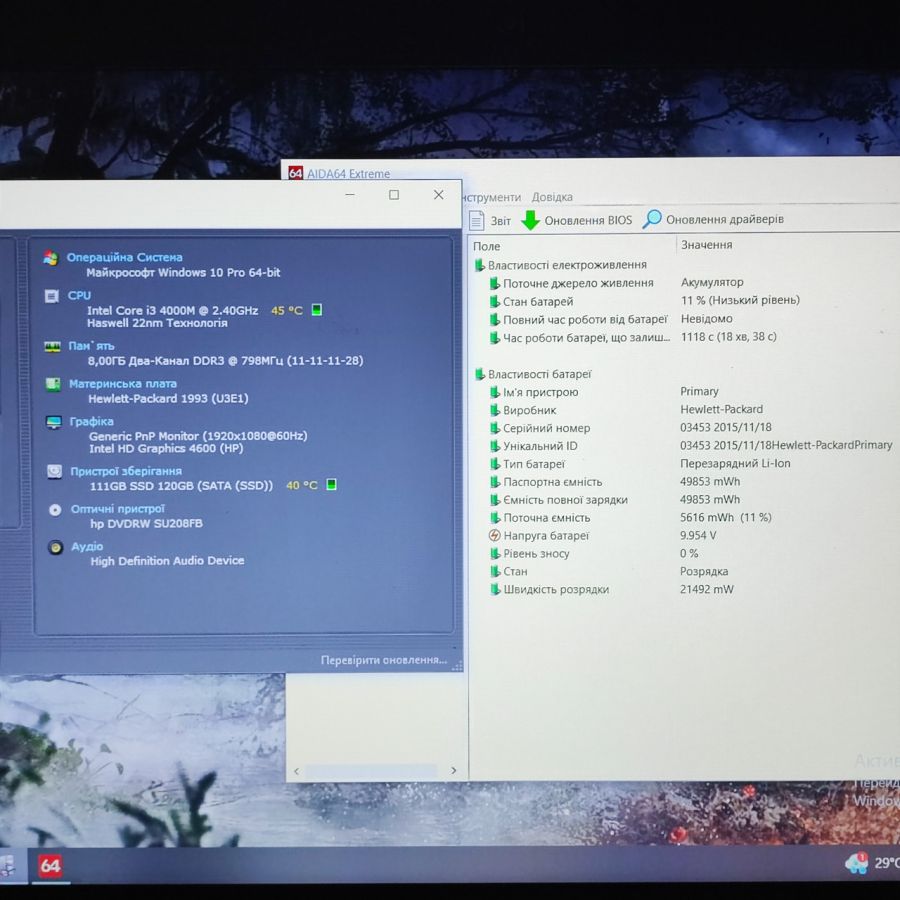The height and width of the screenshot is (900, 900).
Task: Click the Оптичні пристрої heading link
Action: click(118, 509)
